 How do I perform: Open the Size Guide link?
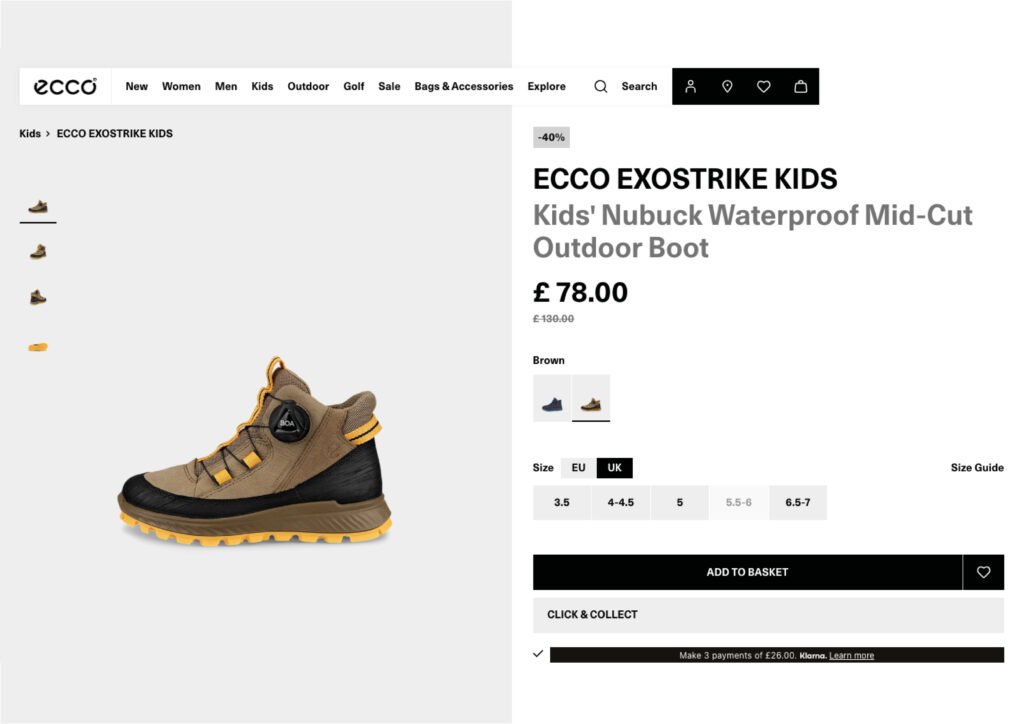(977, 467)
